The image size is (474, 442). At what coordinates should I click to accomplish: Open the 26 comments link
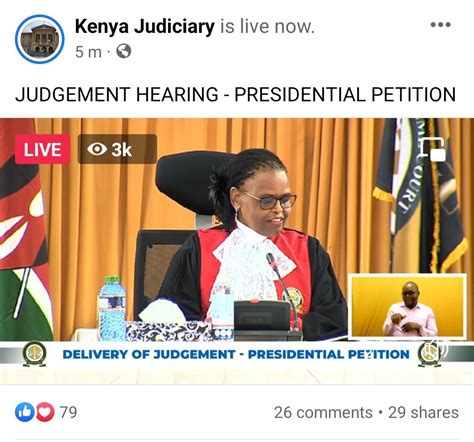pos(323,412)
